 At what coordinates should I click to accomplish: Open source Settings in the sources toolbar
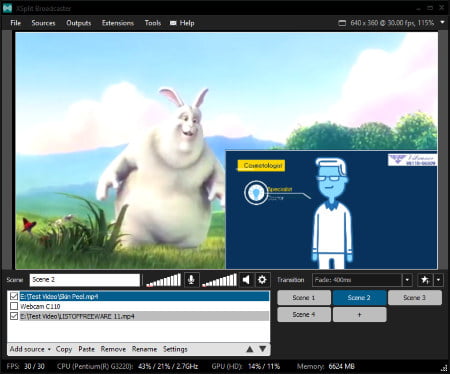click(175, 349)
